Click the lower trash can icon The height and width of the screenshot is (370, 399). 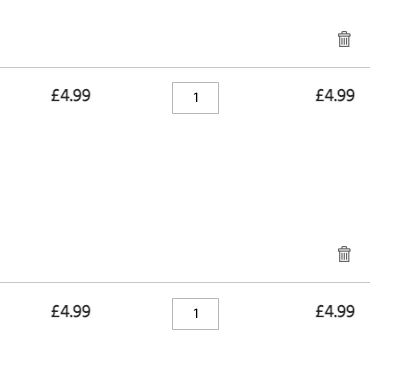click(344, 254)
